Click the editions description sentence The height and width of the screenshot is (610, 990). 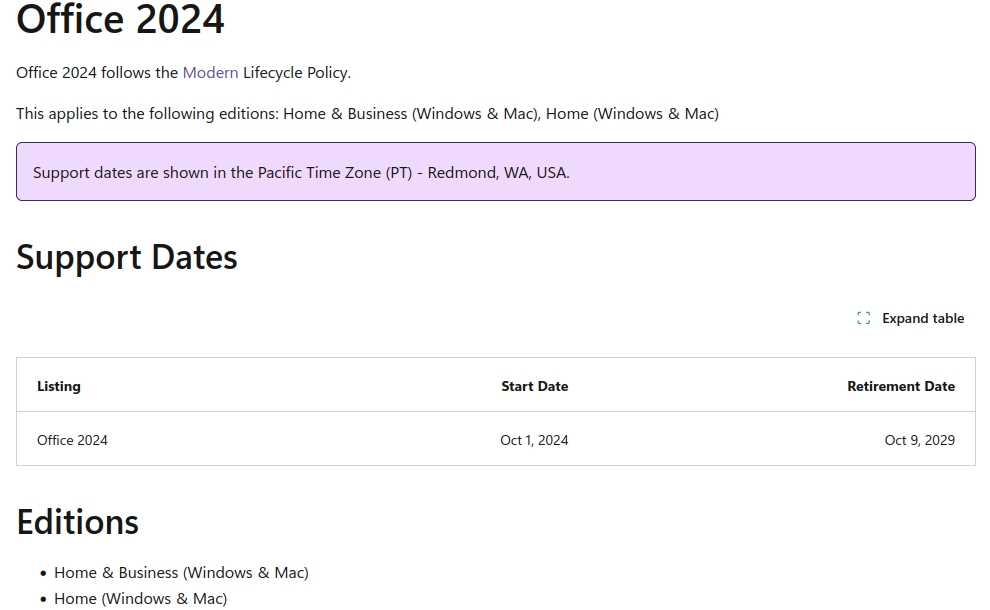coord(367,113)
